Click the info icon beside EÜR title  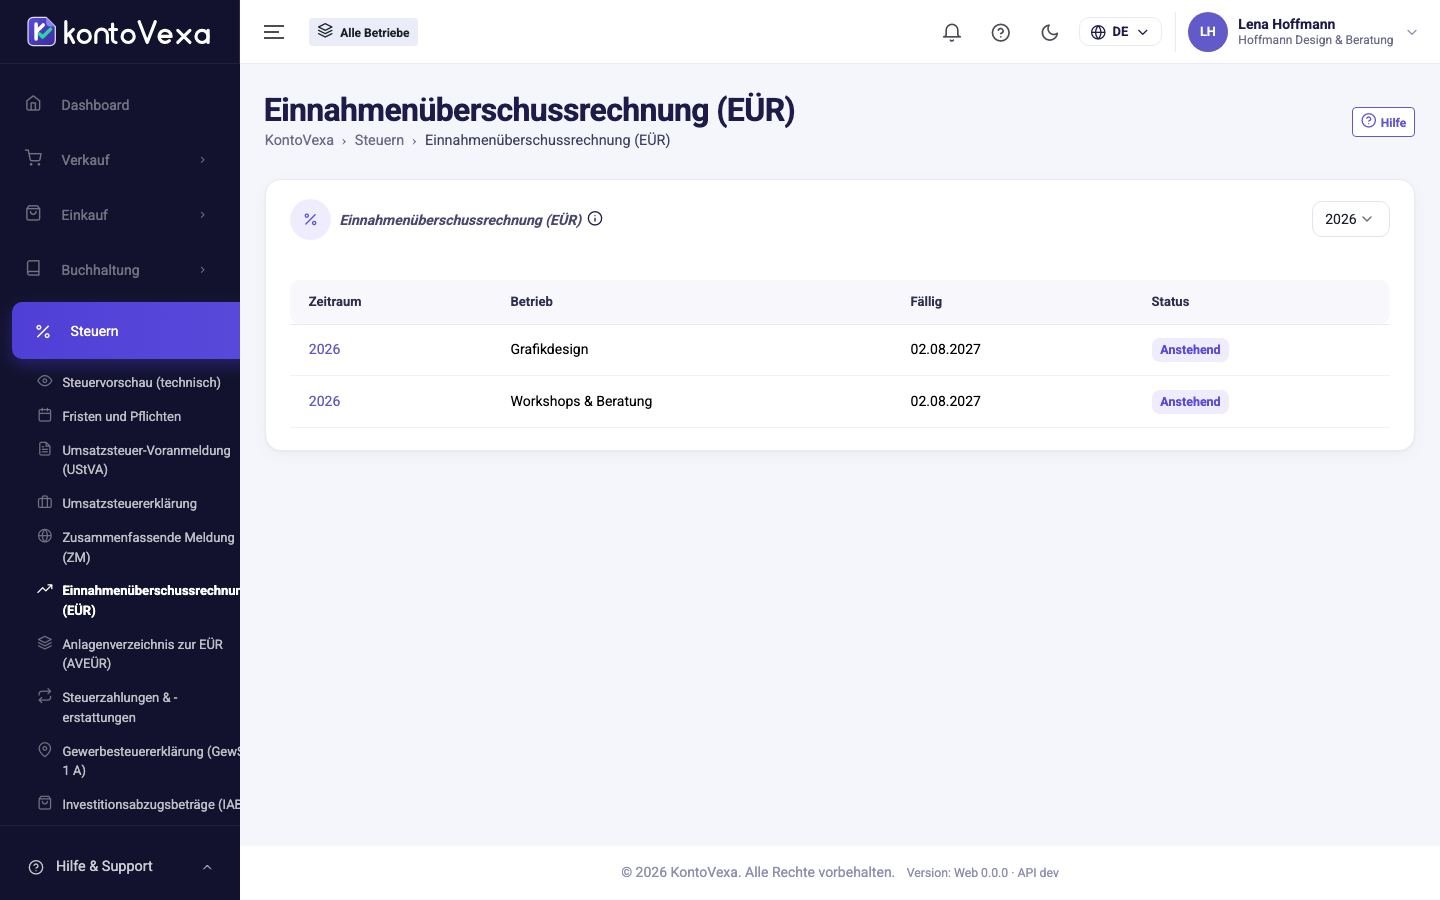[x=595, y=219]
